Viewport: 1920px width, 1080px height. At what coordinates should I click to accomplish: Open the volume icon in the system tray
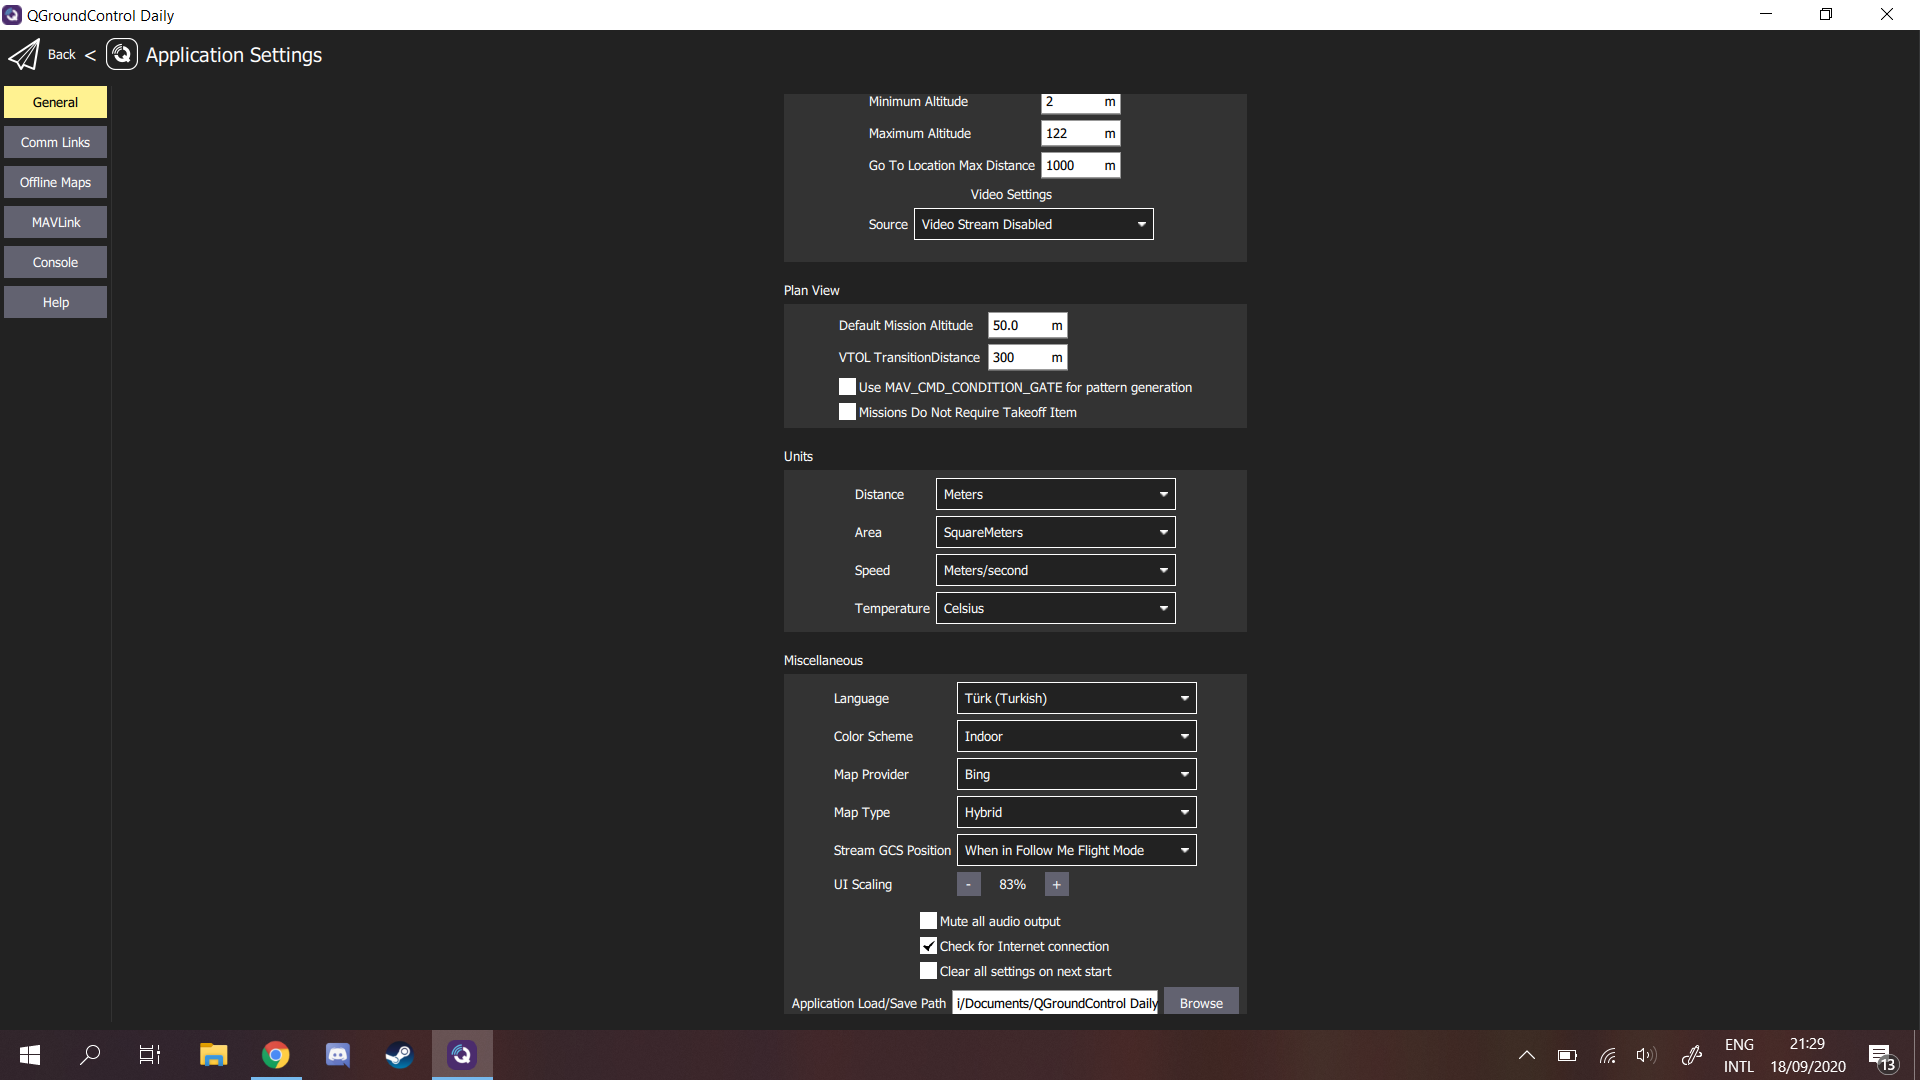[1646, 1054]
